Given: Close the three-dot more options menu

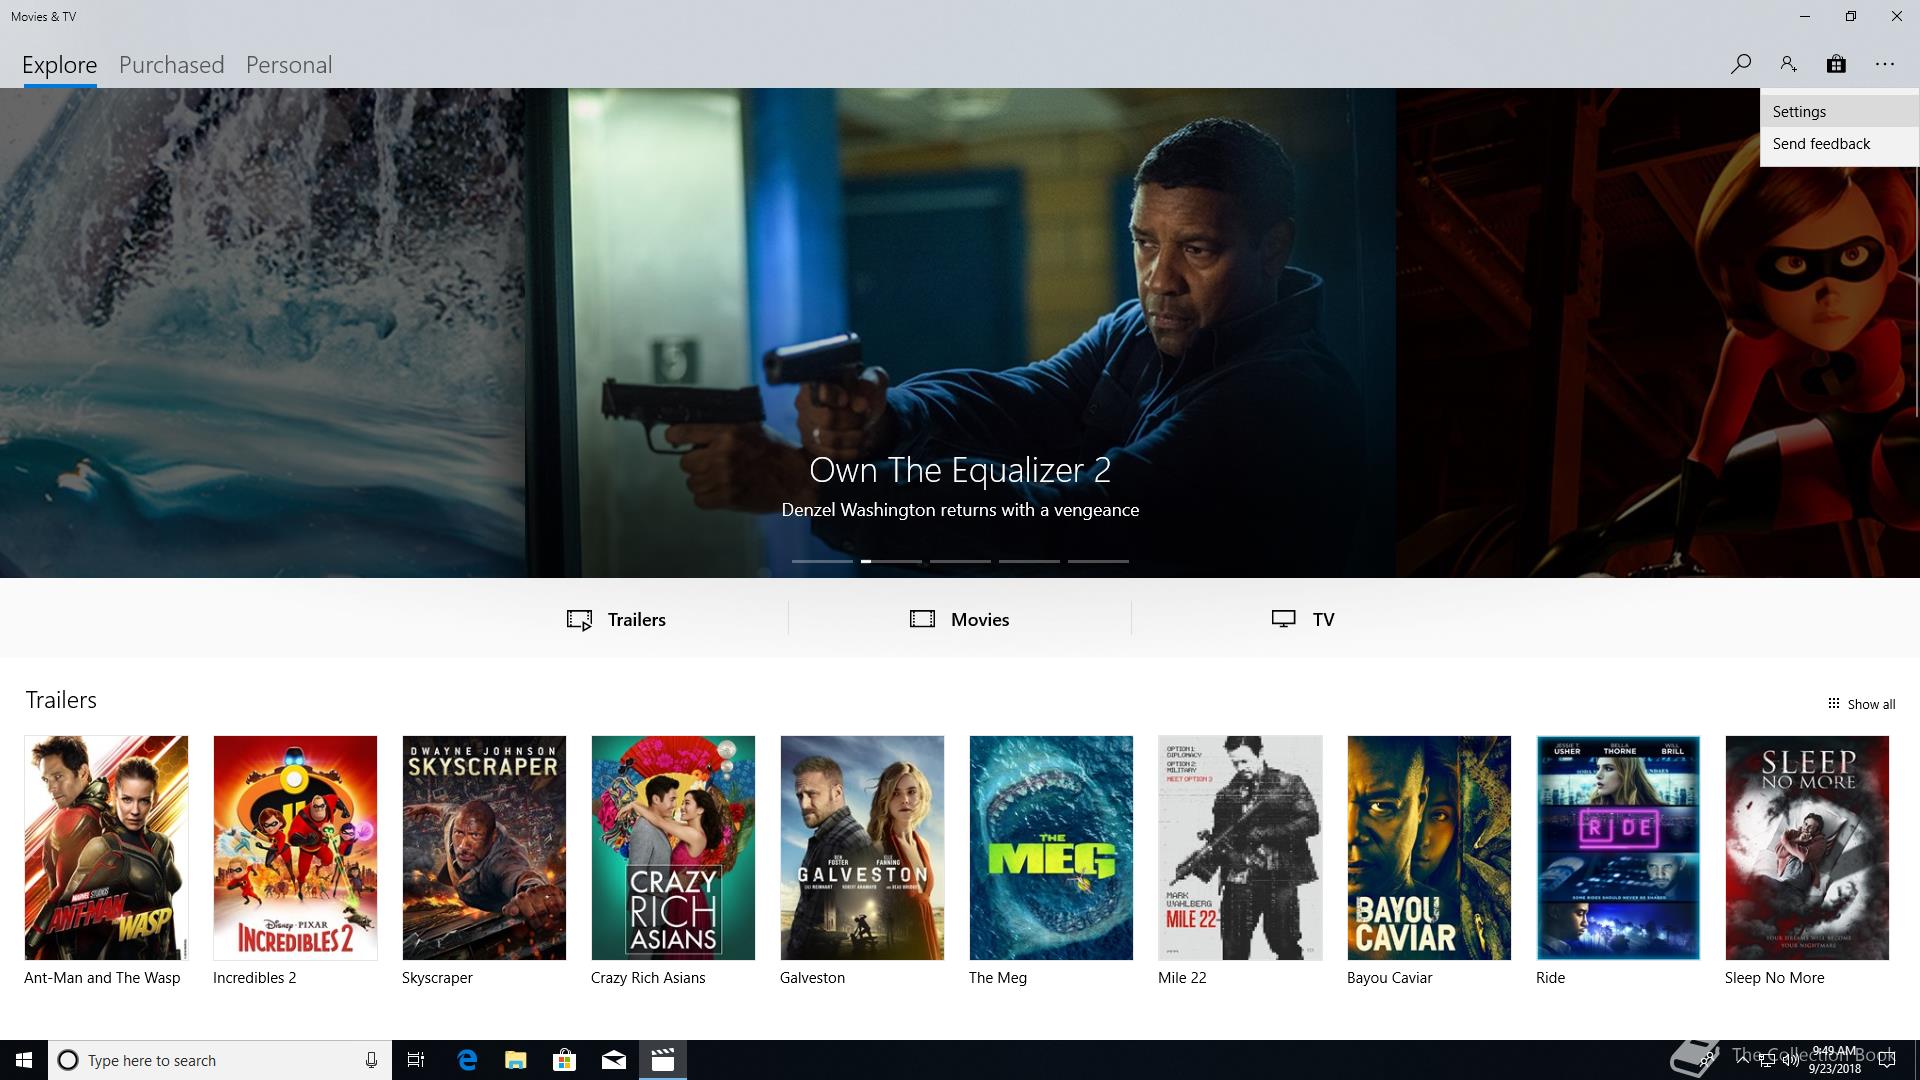Looking at the screenshot, I should [1885, 64].
